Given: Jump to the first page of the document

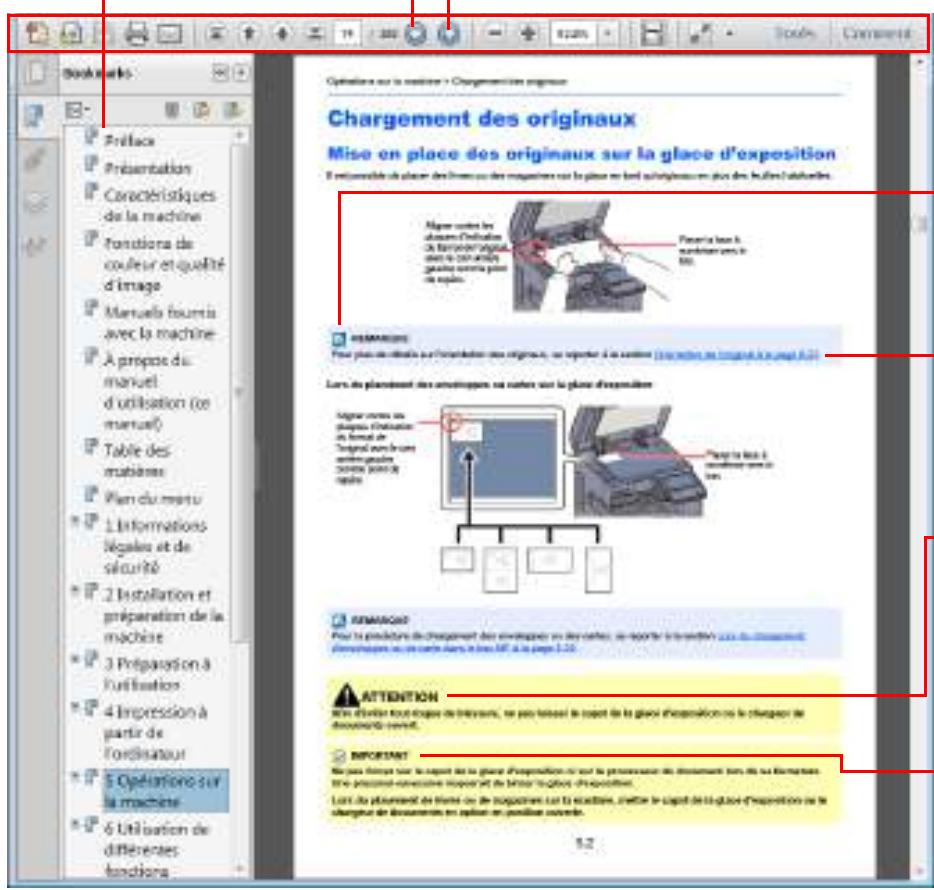Looking at the screenshot, I should click(x=216, y=33).
